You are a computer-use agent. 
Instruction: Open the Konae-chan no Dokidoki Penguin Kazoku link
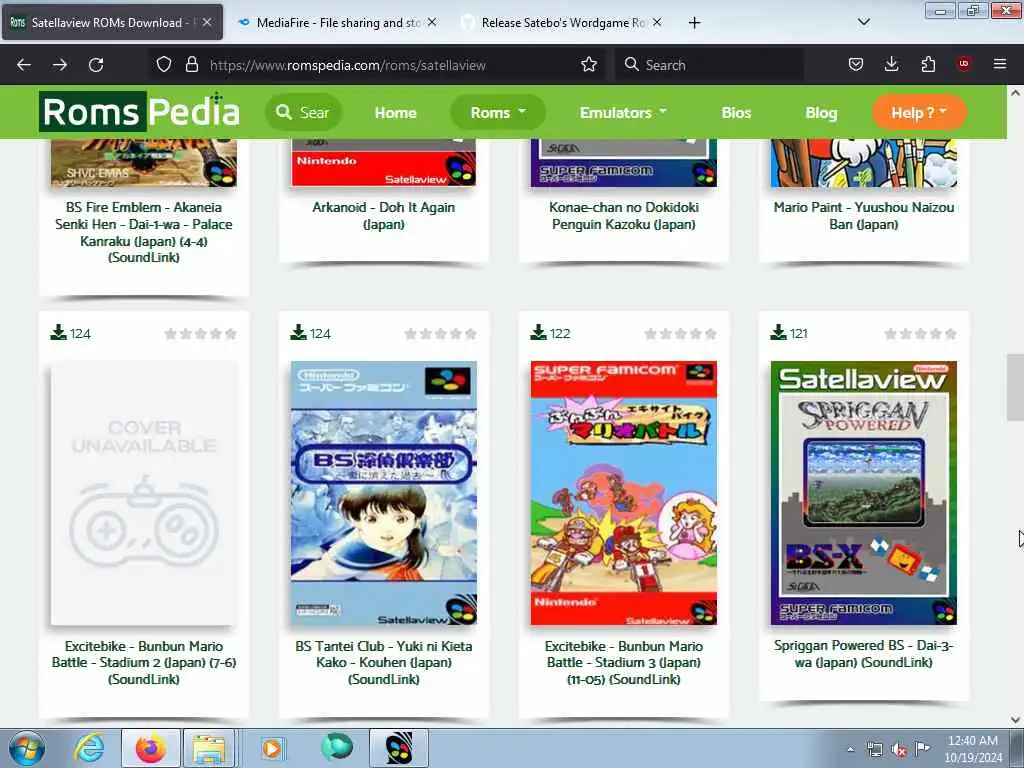coord(624,216)
